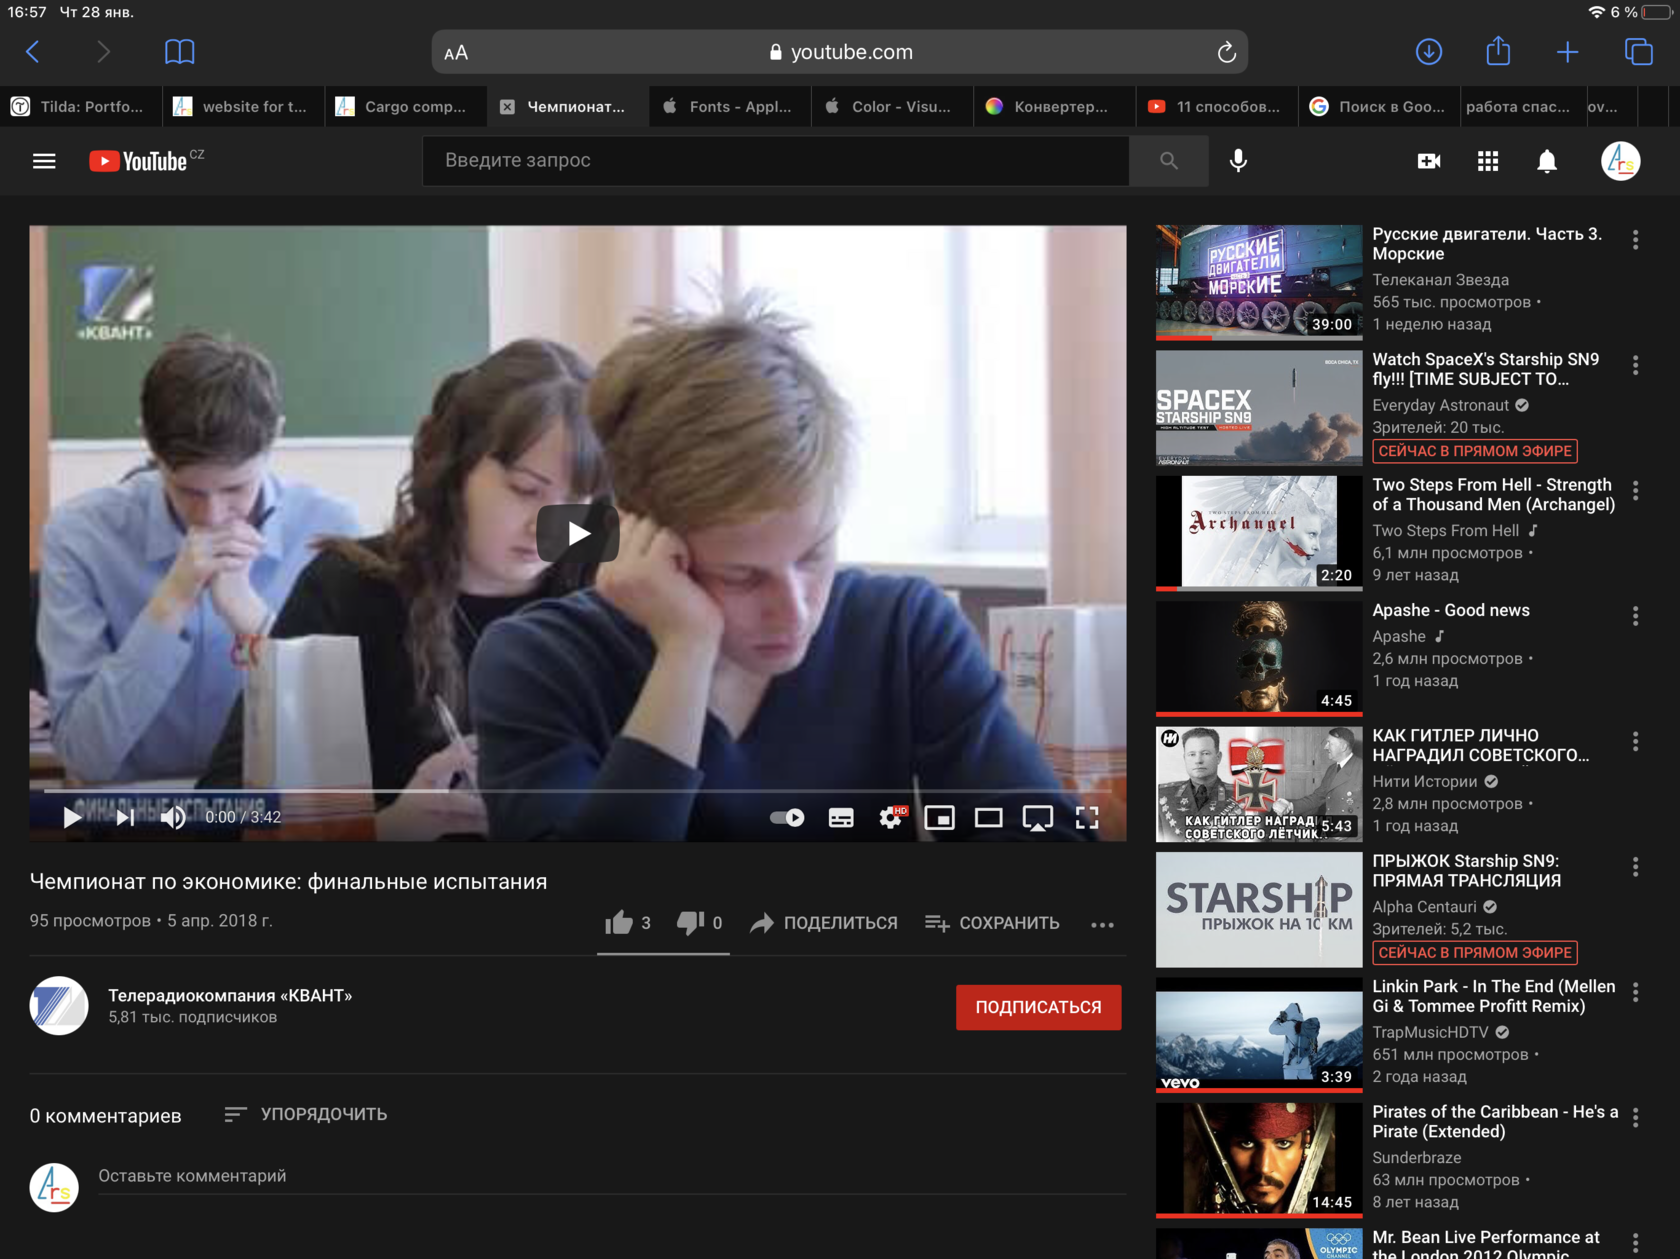Switch to the Cargo comp... tab

click(405, 107)
